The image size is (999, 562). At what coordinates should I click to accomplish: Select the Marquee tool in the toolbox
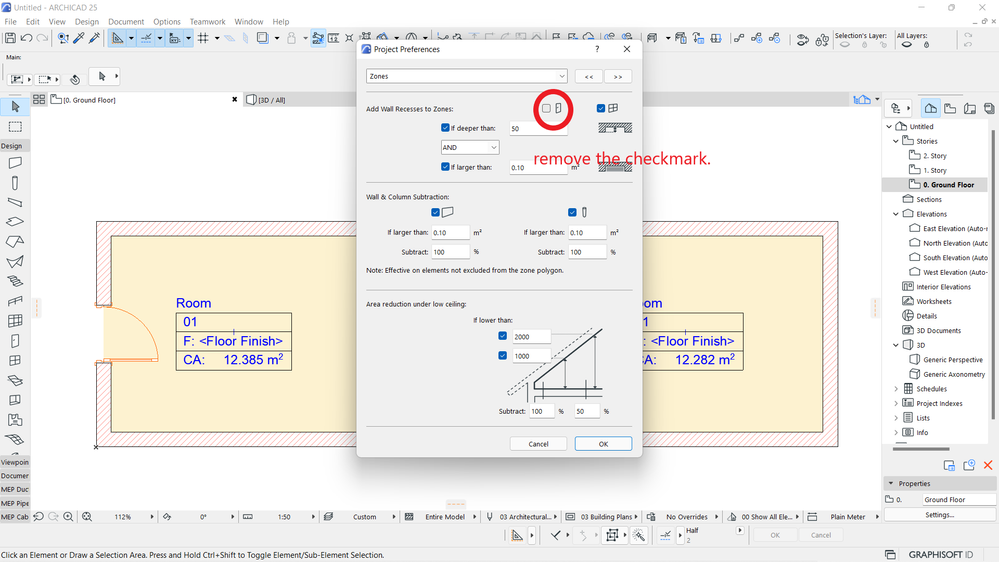[x=15, y=127]
